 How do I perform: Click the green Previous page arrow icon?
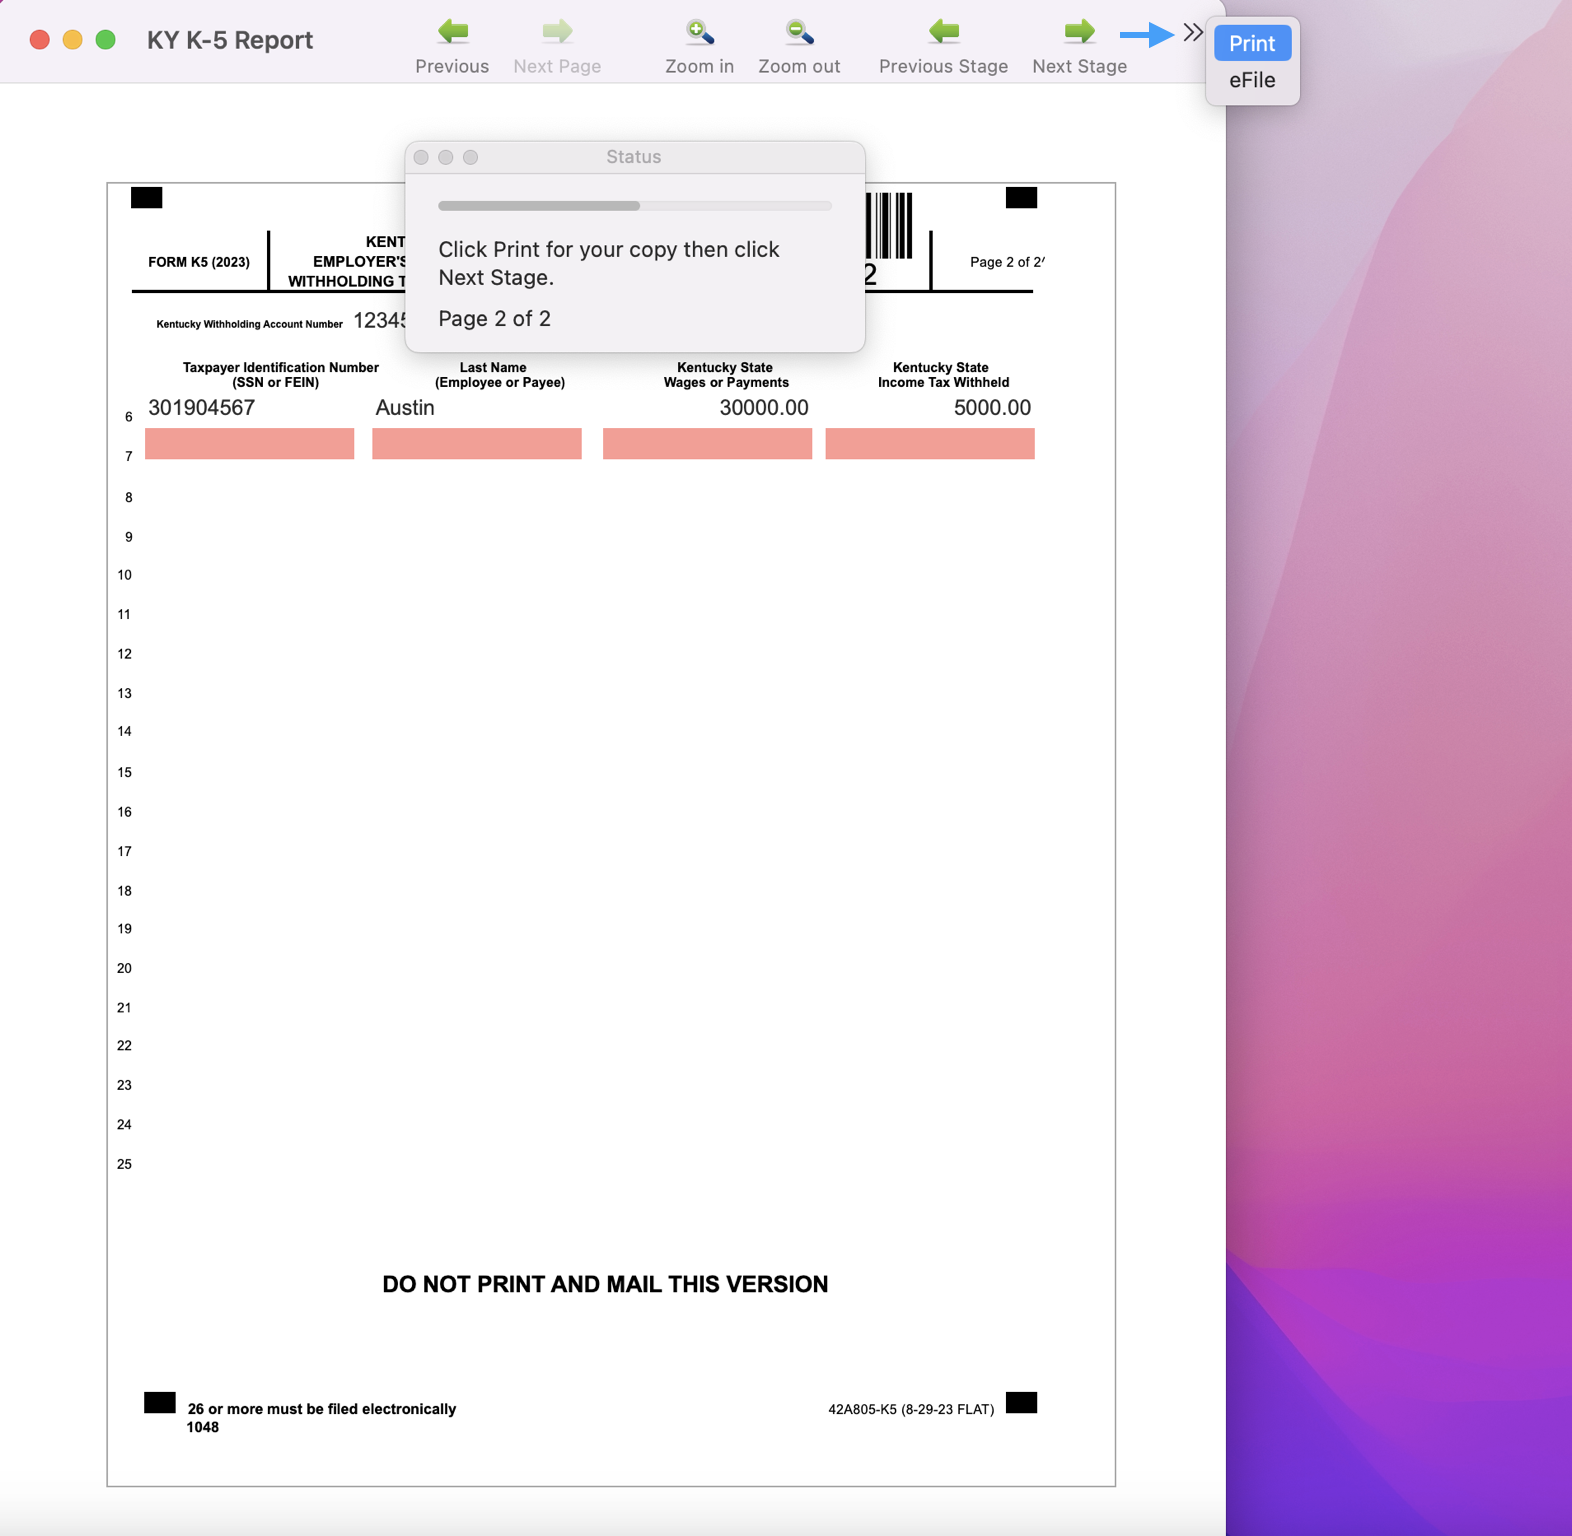(x=453, y=32)
